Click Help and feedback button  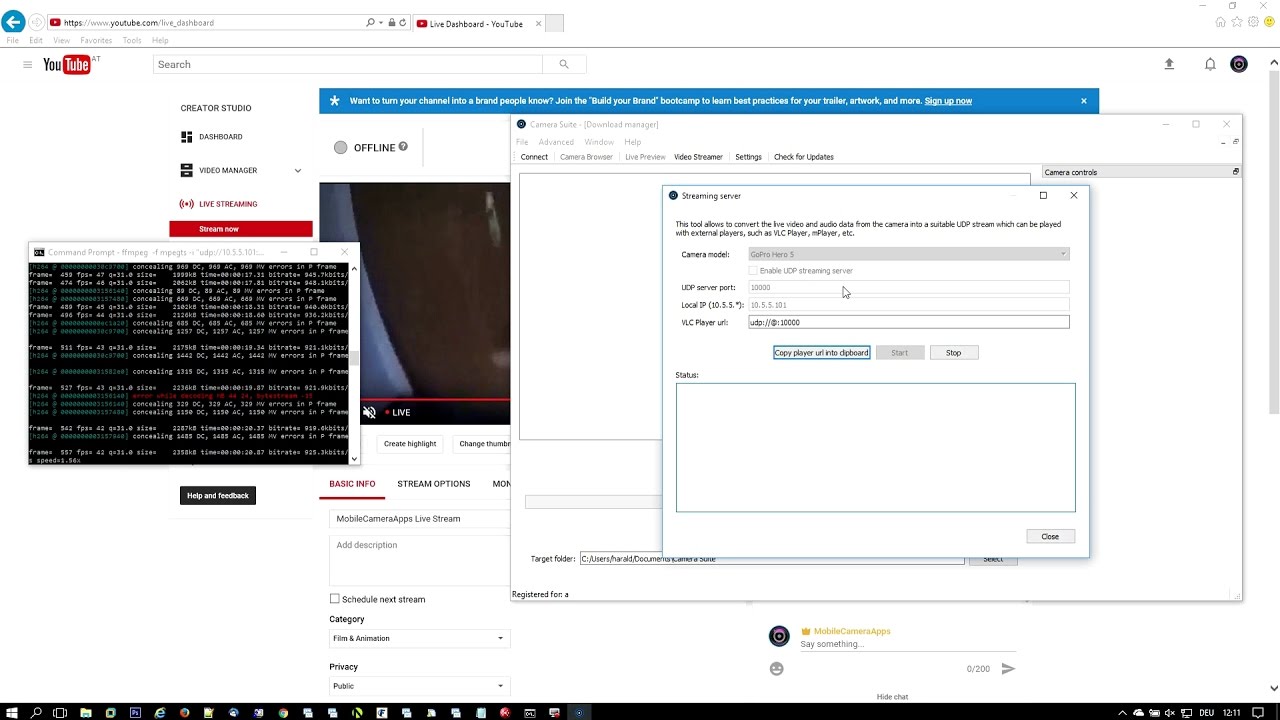point(218,496)
